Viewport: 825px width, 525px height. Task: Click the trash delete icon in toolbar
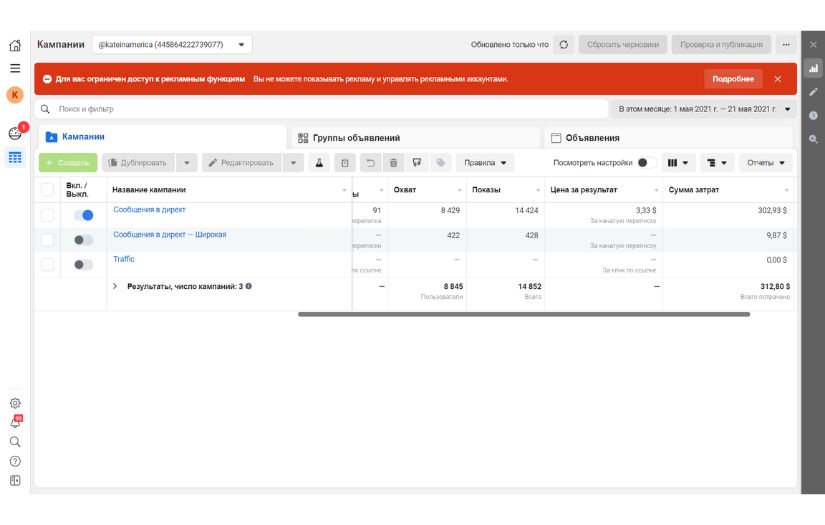(x=393, y=163)
